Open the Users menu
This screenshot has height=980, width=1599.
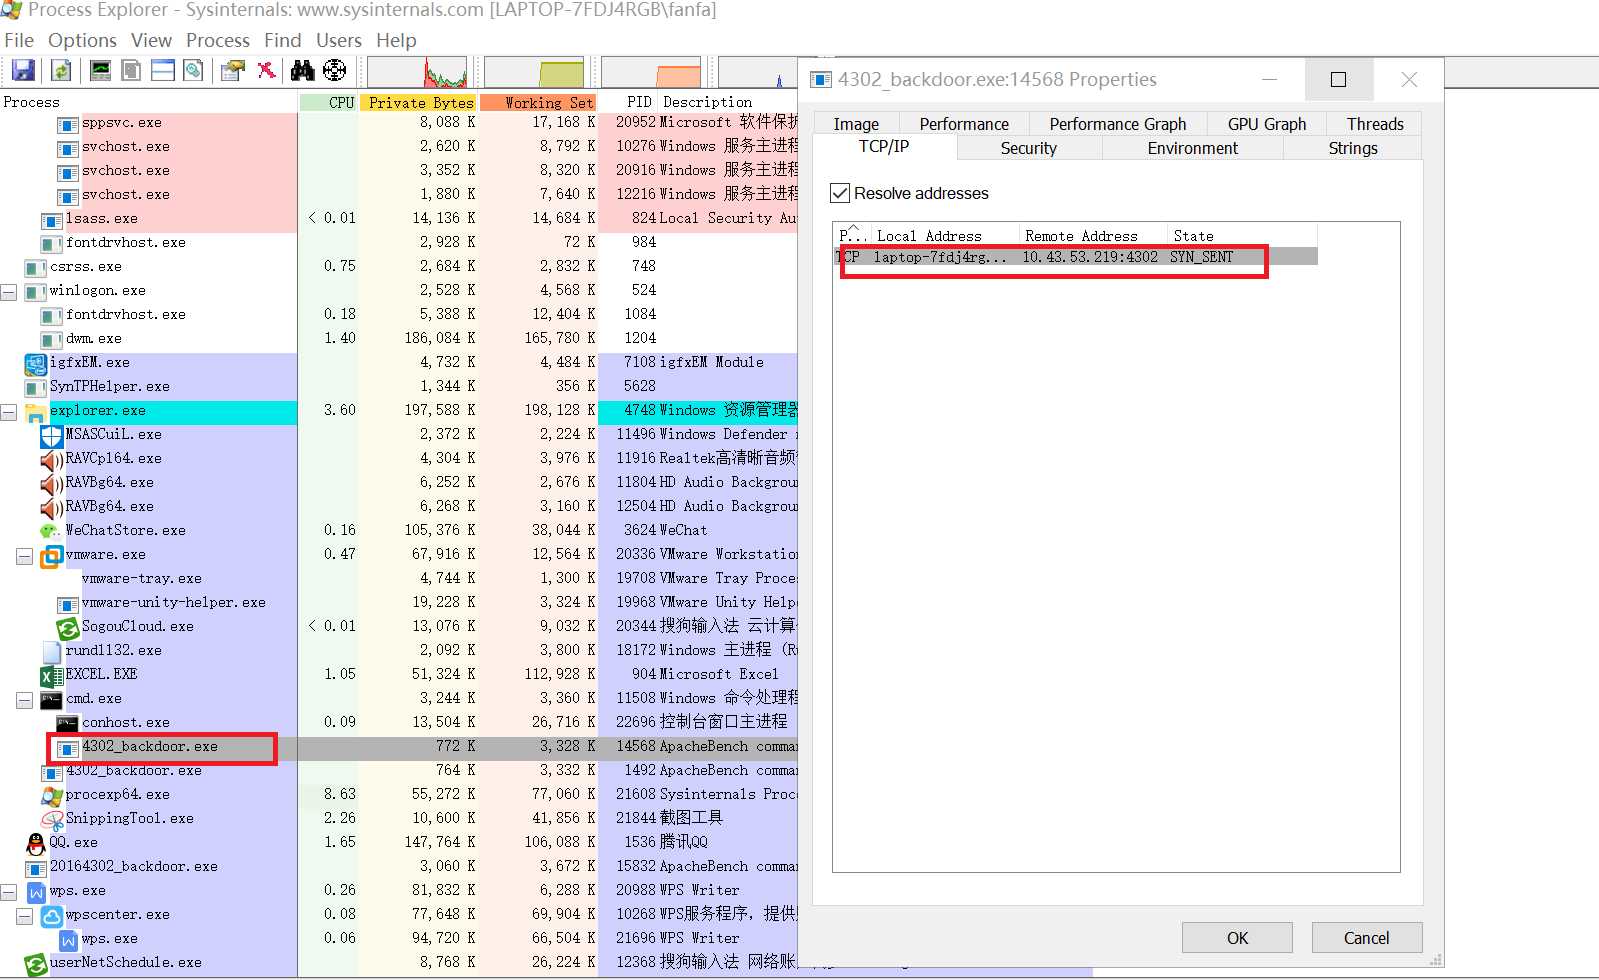339,40
